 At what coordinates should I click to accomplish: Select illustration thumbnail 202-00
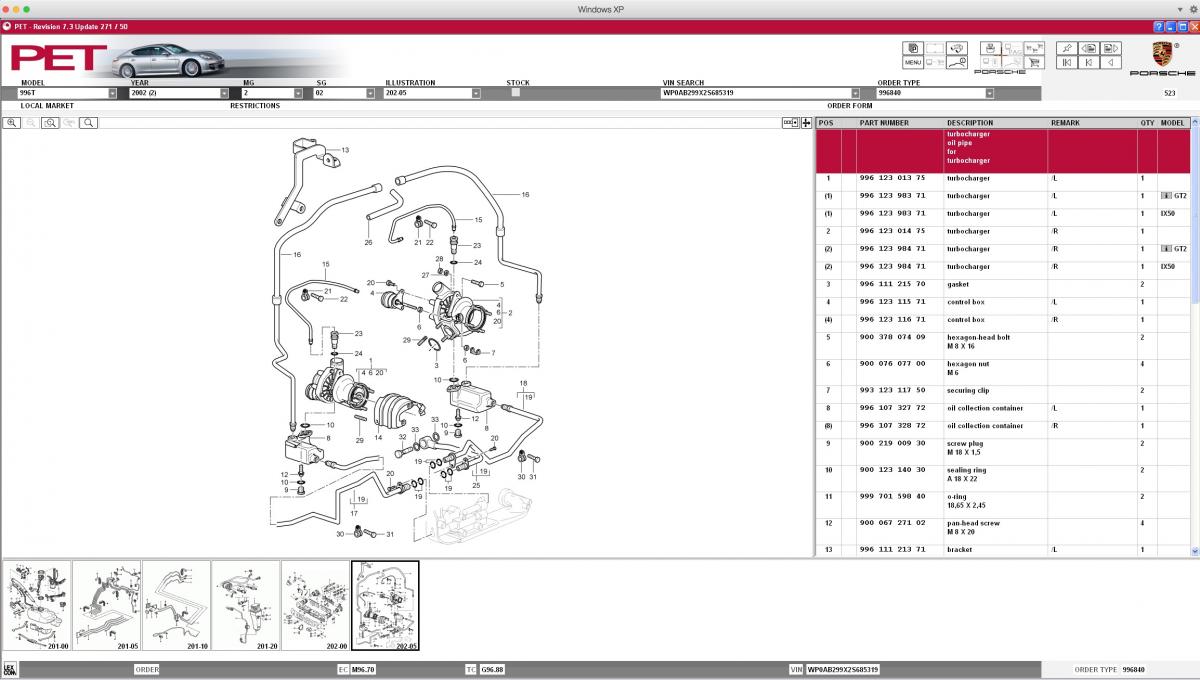(315, 605)
